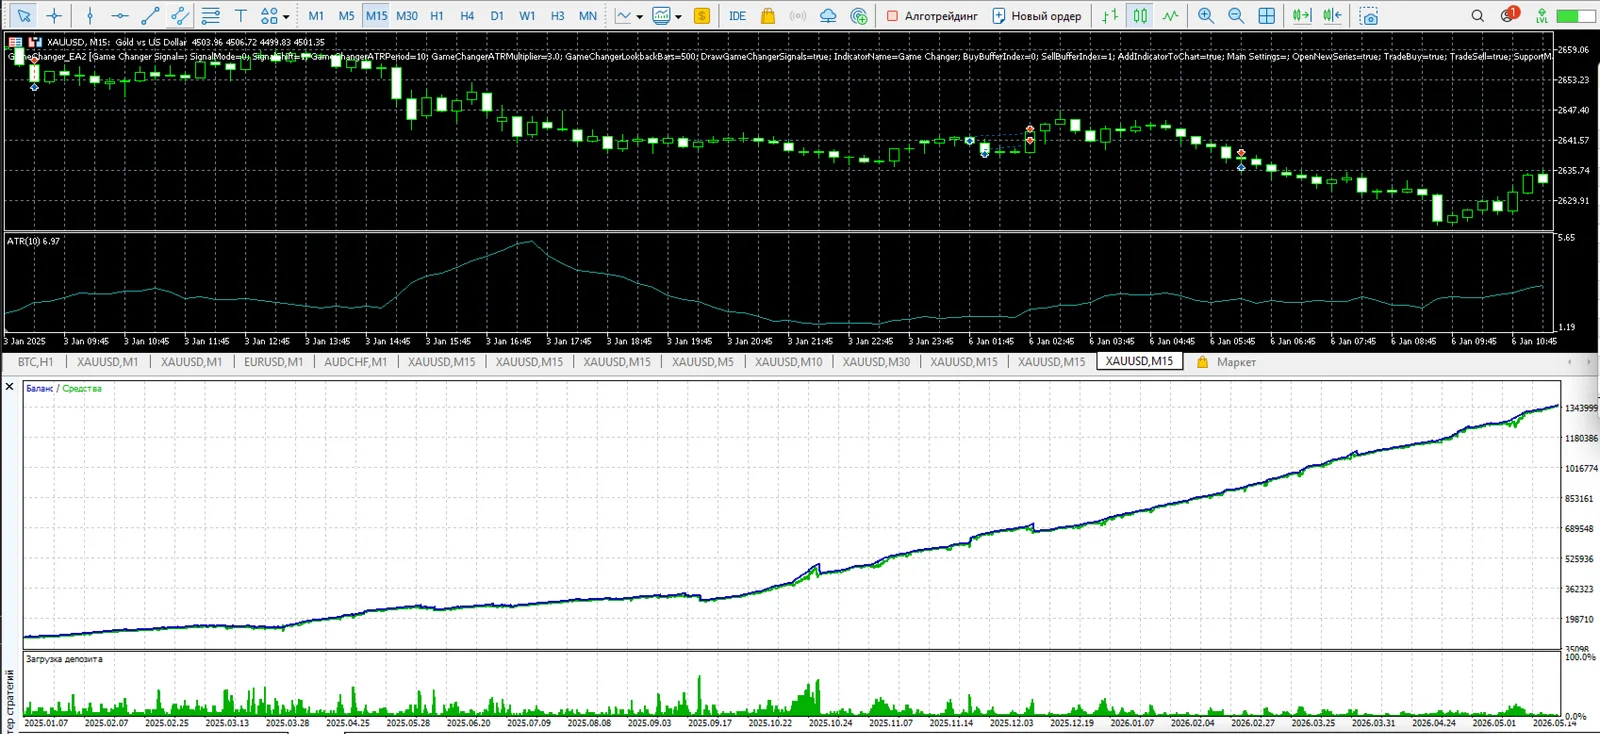Open the IDE MetaEditor
The width and height of the screenshot is (1600, 734).
(738, 16)
